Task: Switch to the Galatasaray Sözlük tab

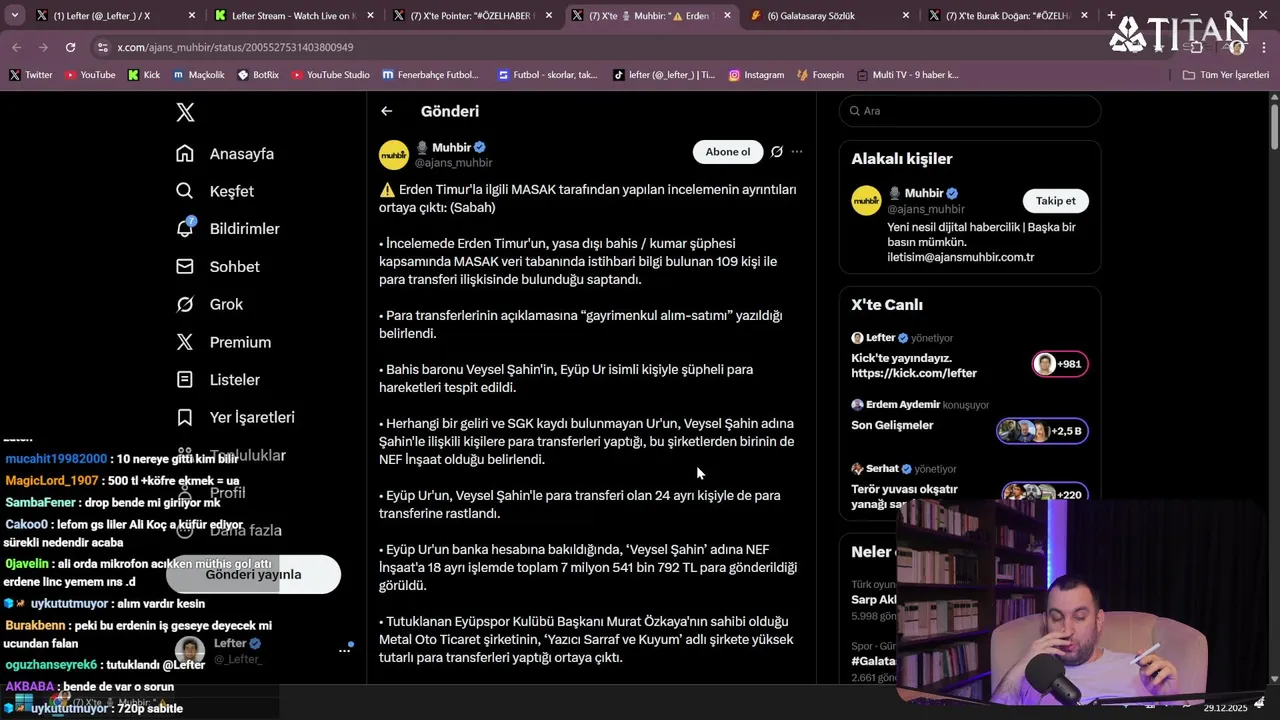Action: click(829, 16)
